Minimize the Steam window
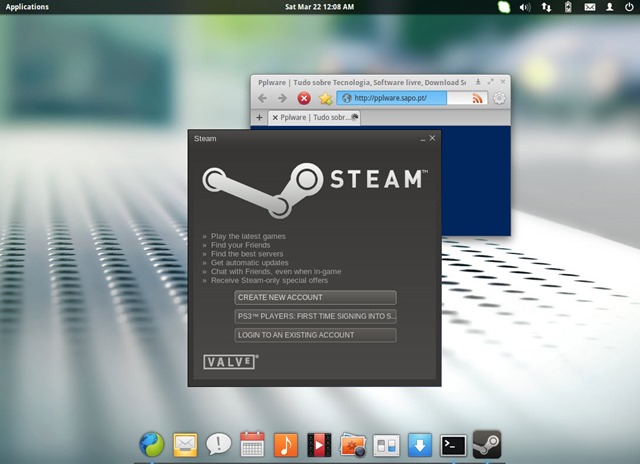 click(422, 140)
